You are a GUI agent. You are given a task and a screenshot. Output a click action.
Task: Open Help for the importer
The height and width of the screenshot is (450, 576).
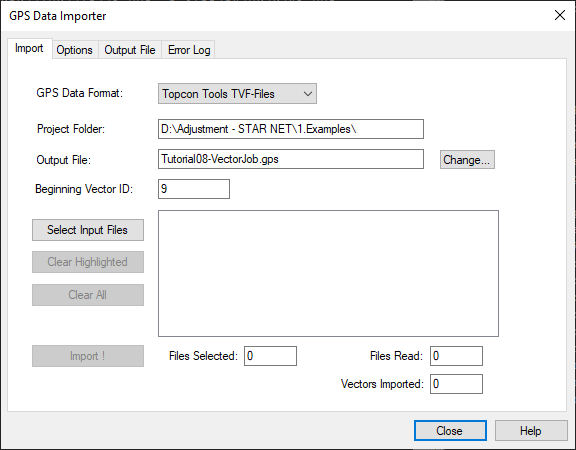[531, 431]
